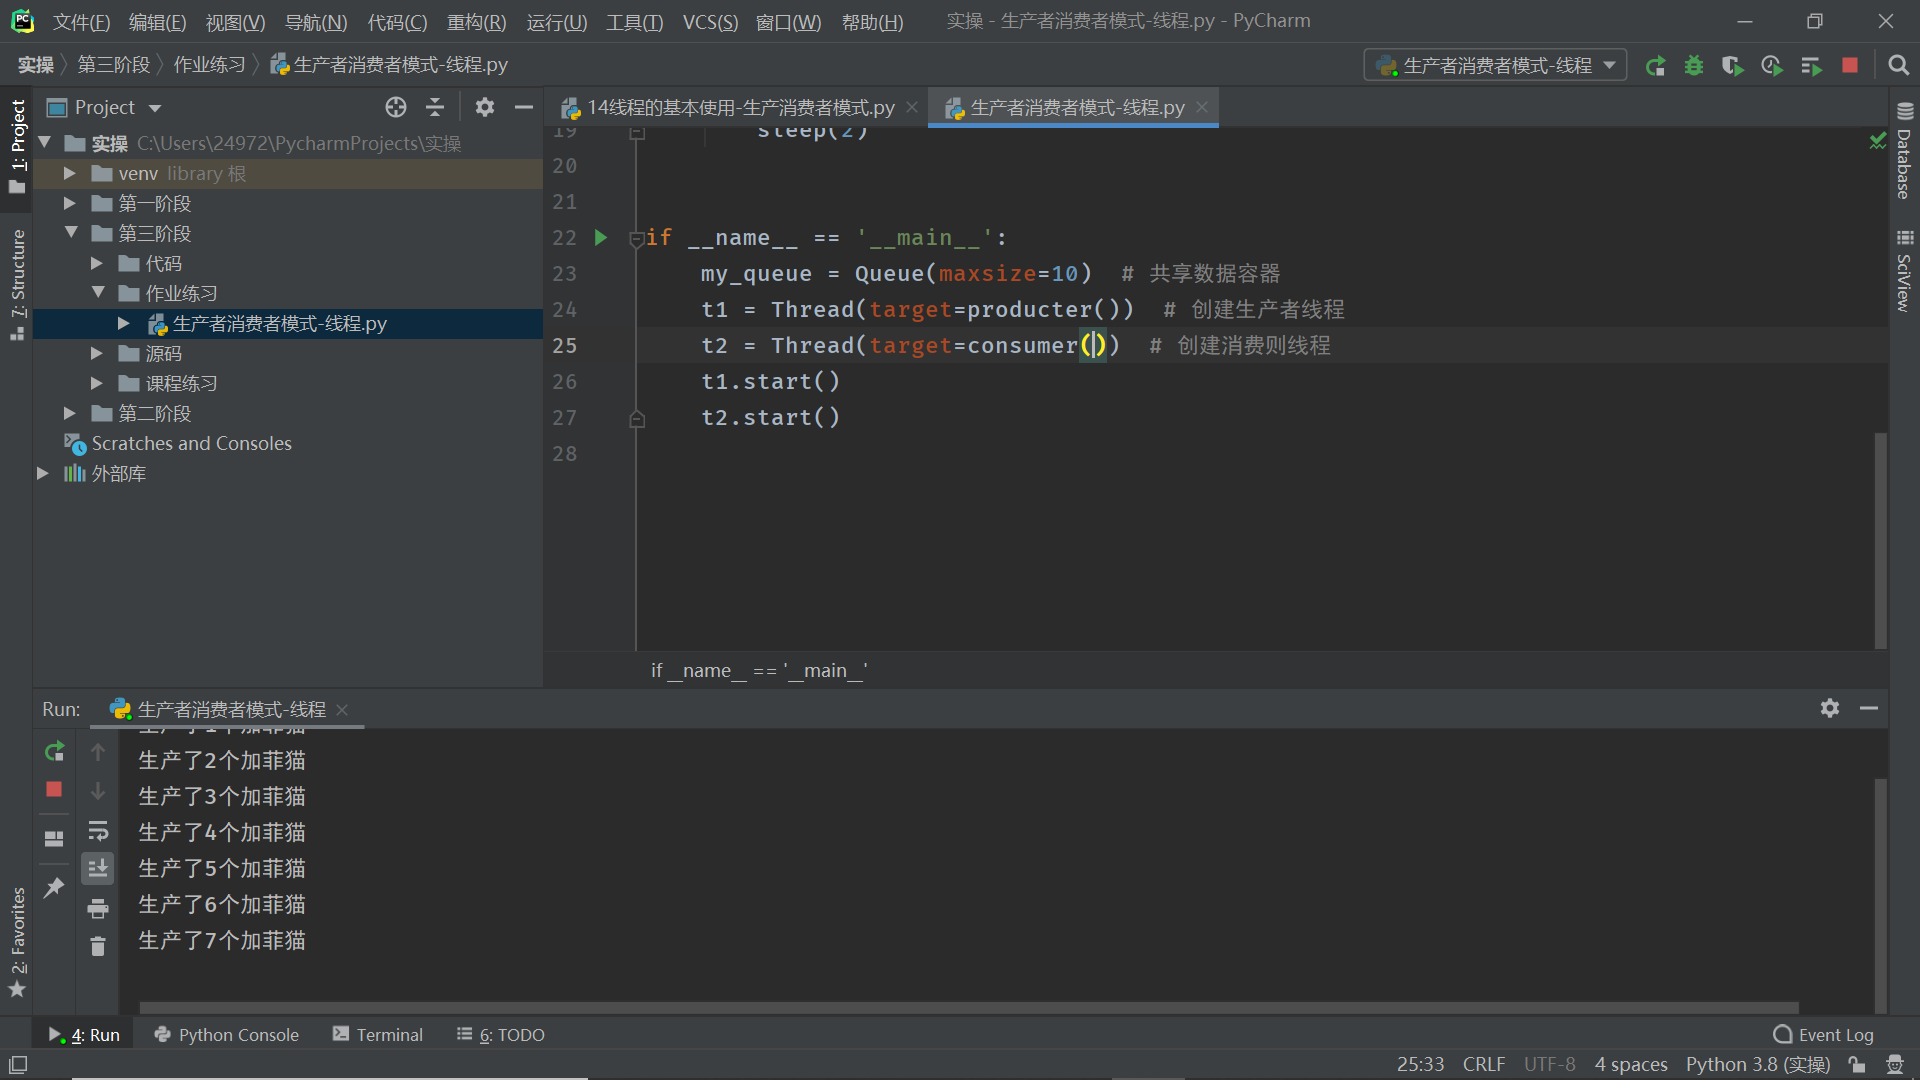Start debugging with the bug icon
Viewport: 1920px width, 1080px height.
[1694, 66]
